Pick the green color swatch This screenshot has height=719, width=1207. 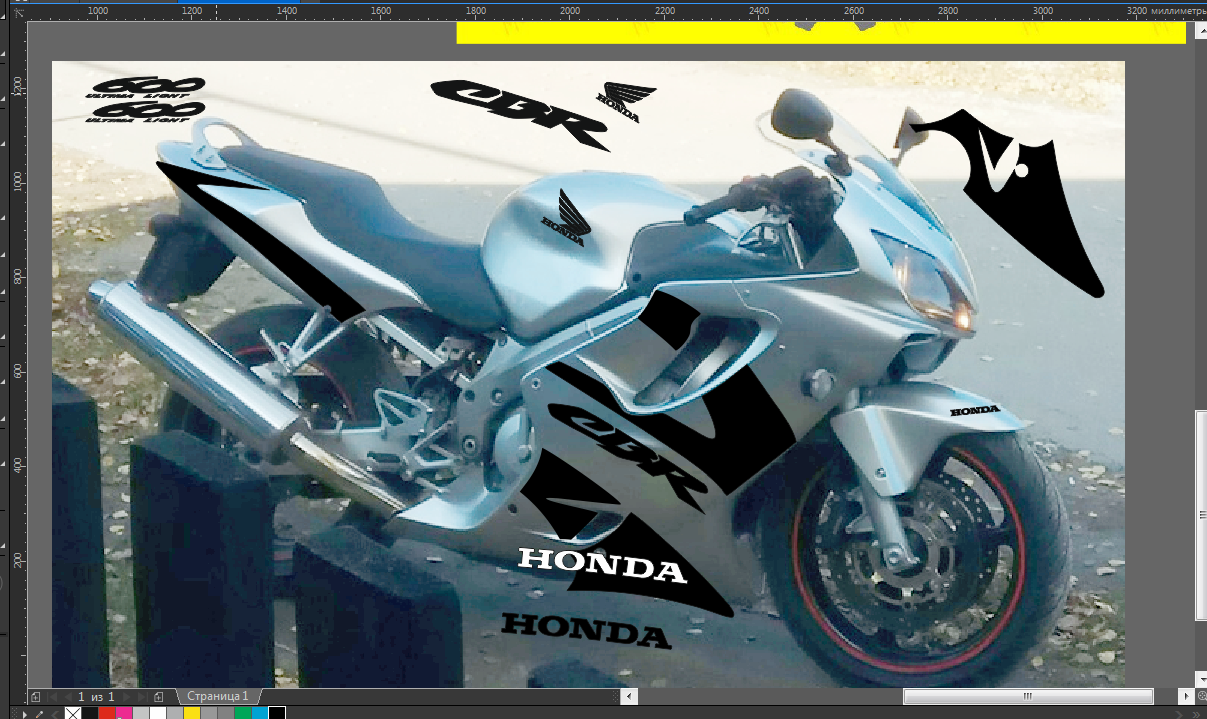(x=243, y=713)
